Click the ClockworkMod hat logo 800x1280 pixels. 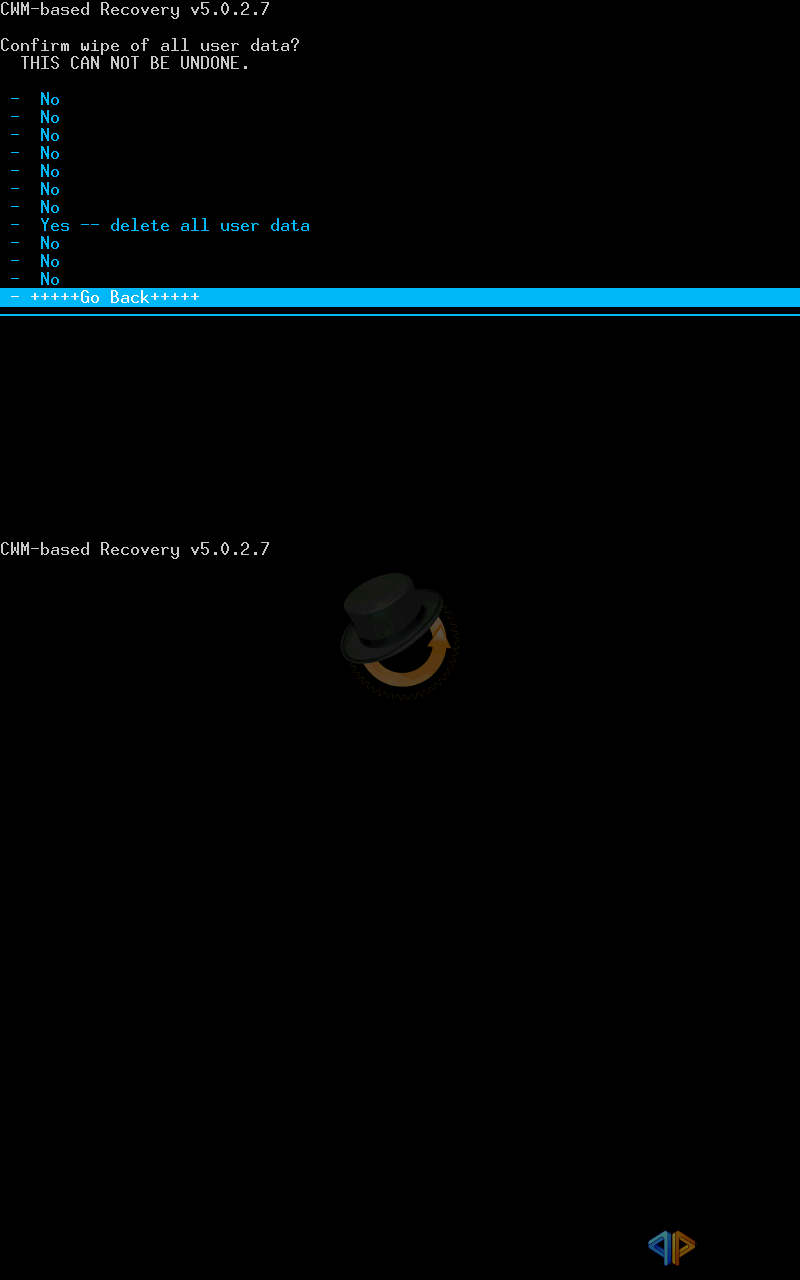pyautogui.click(x=399, y=634)
